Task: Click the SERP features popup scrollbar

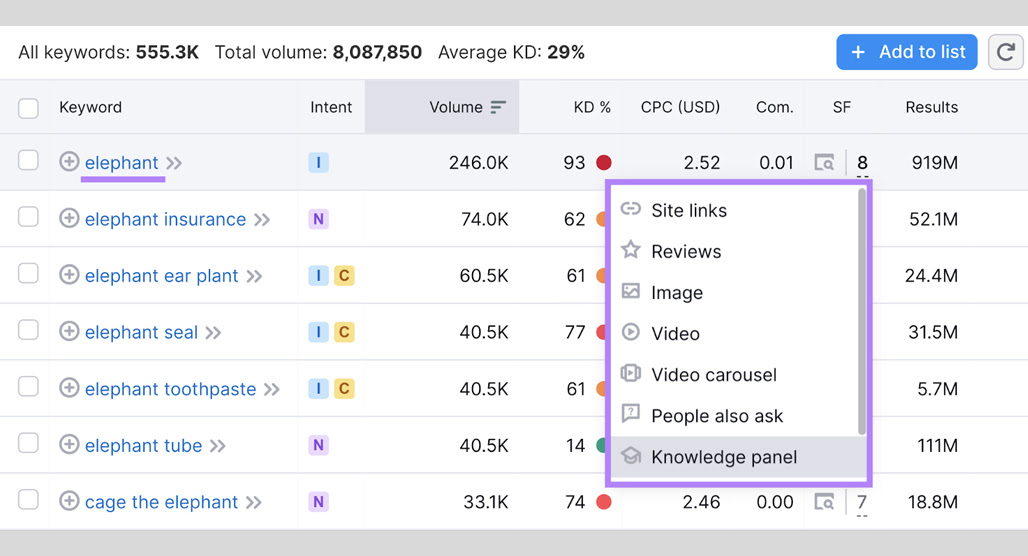Action: point(861,311)
